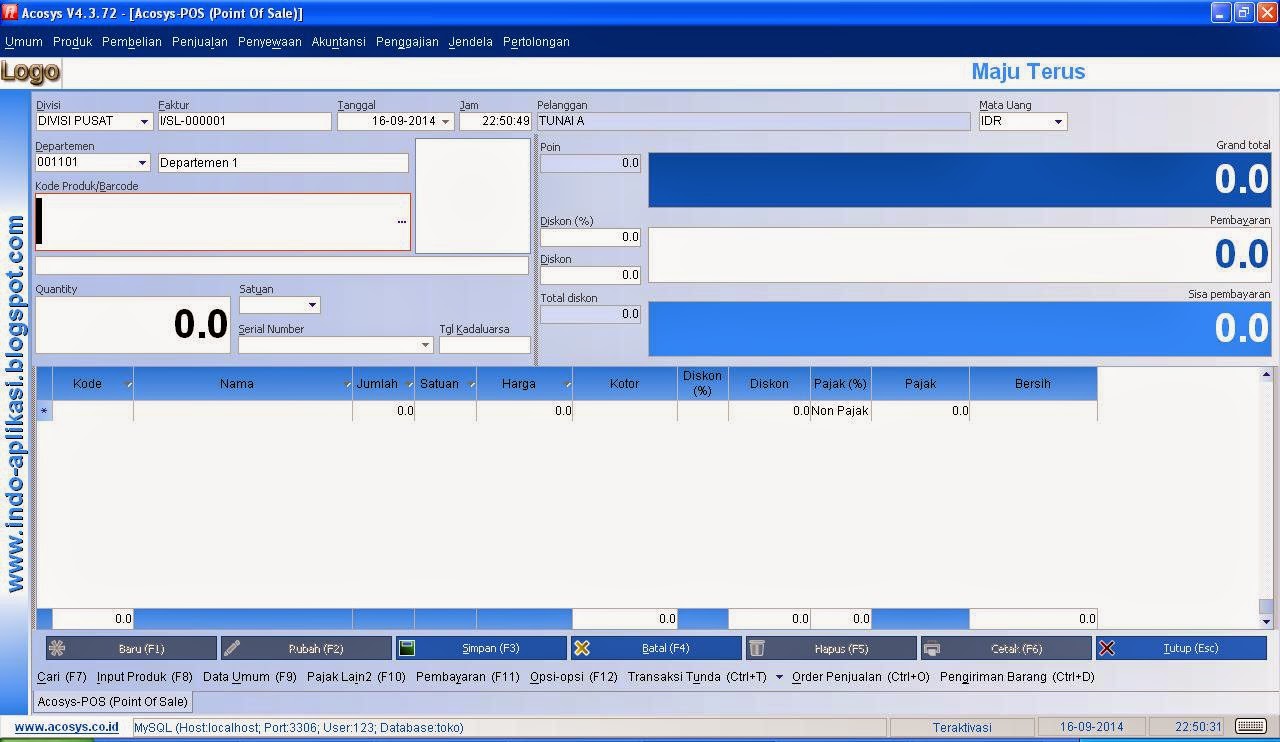The width and height of the screenshot is (1280, 742).
Task: Open the Kode column filter arrow
Action: coord(128,385)
